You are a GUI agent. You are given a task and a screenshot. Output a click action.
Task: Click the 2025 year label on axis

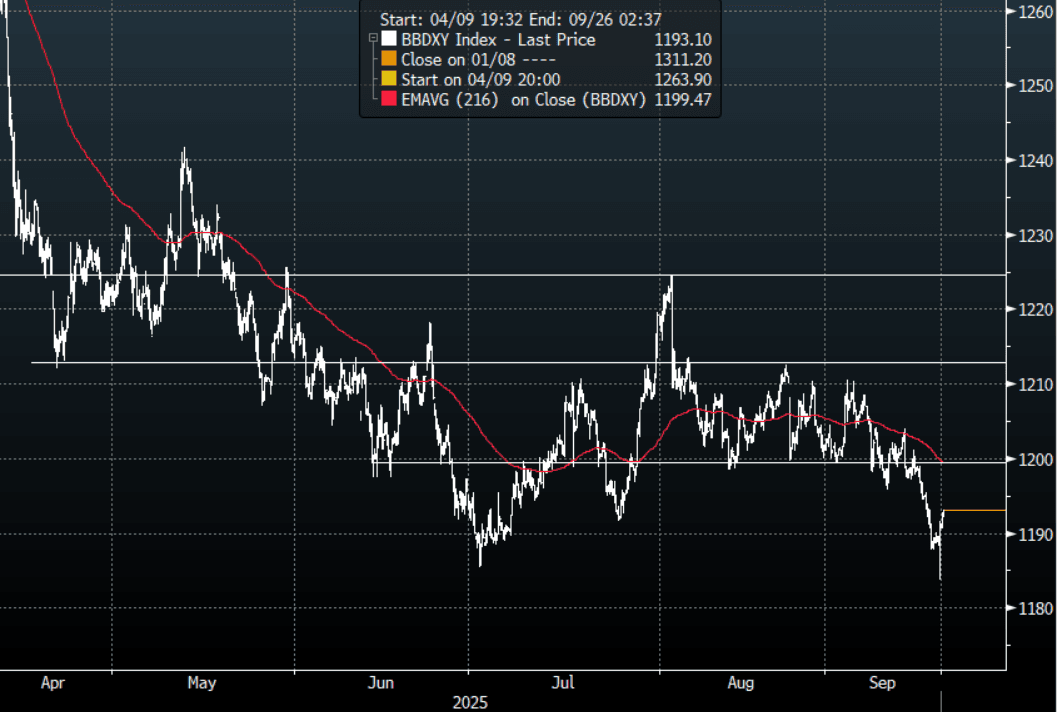tap(470, 702)
